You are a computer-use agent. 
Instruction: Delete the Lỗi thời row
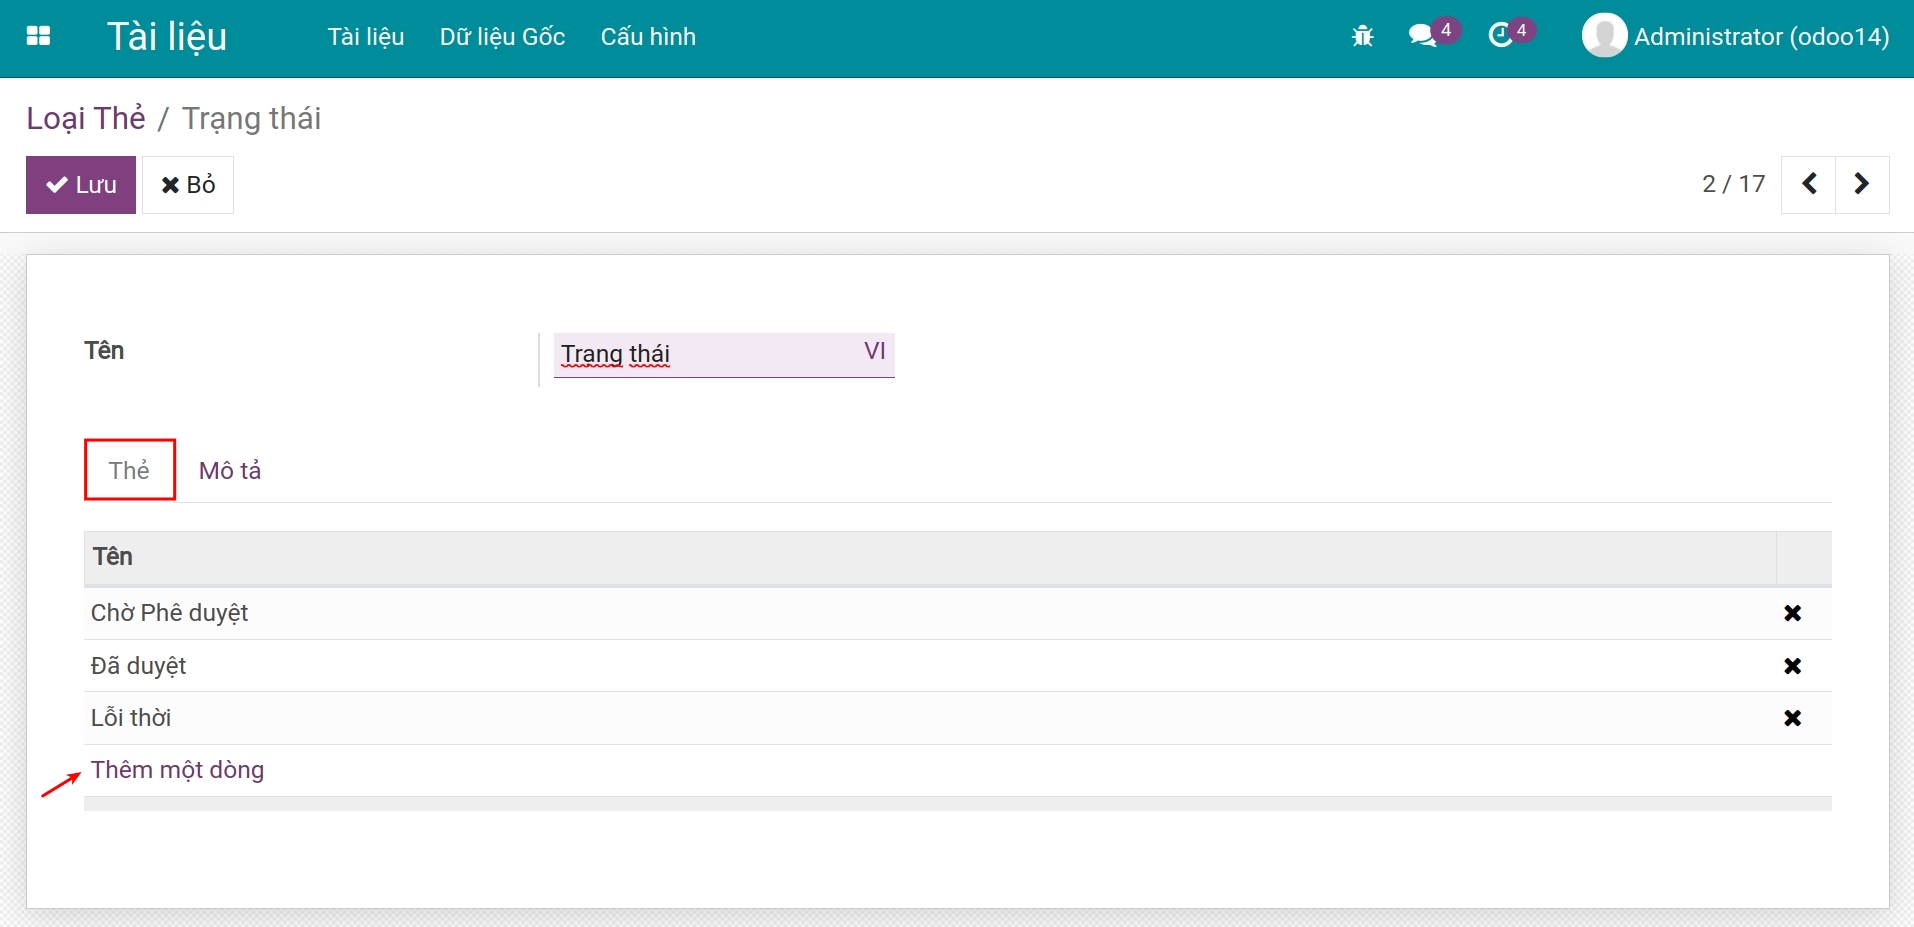tap(1793, 718)
